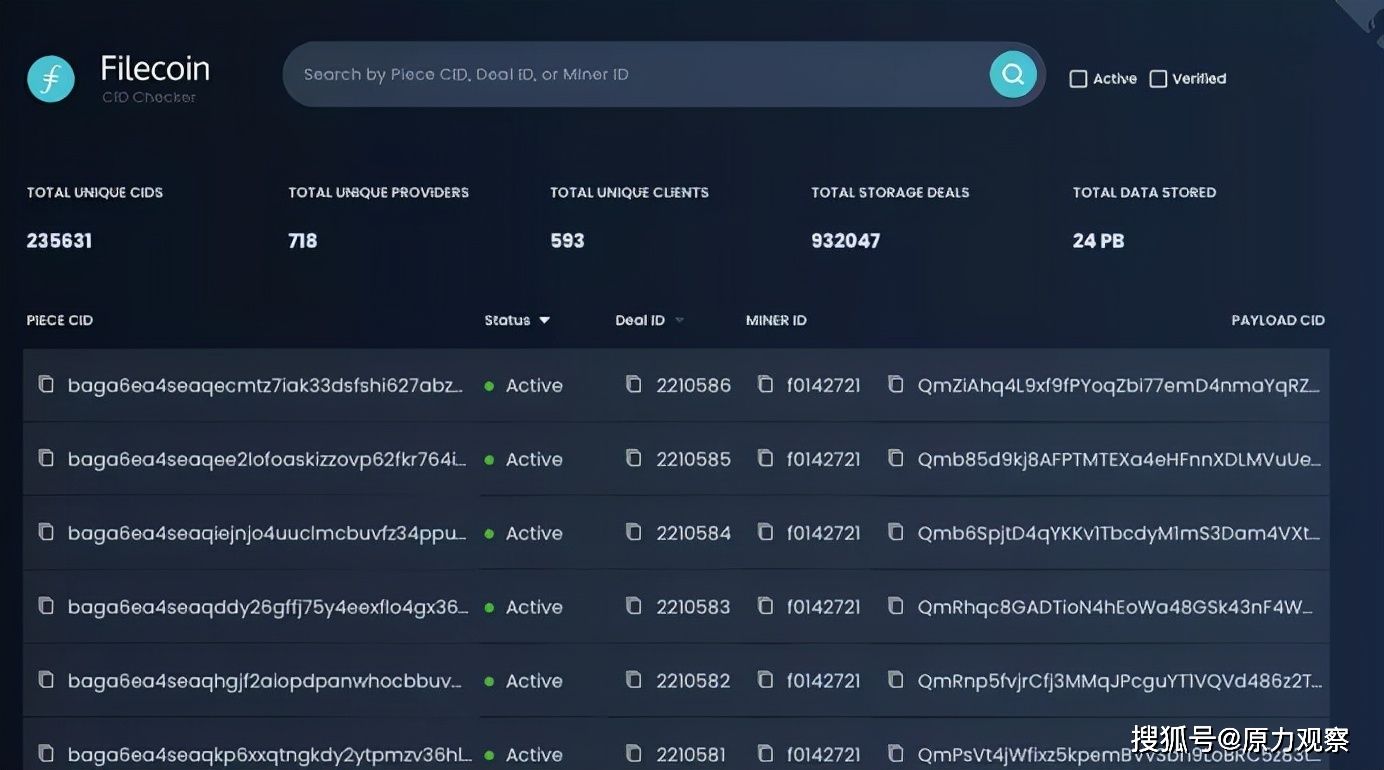Open payload CID QmRhqc8GADTioN4hEoWa48GSk43nF4W

(1115, 608)
